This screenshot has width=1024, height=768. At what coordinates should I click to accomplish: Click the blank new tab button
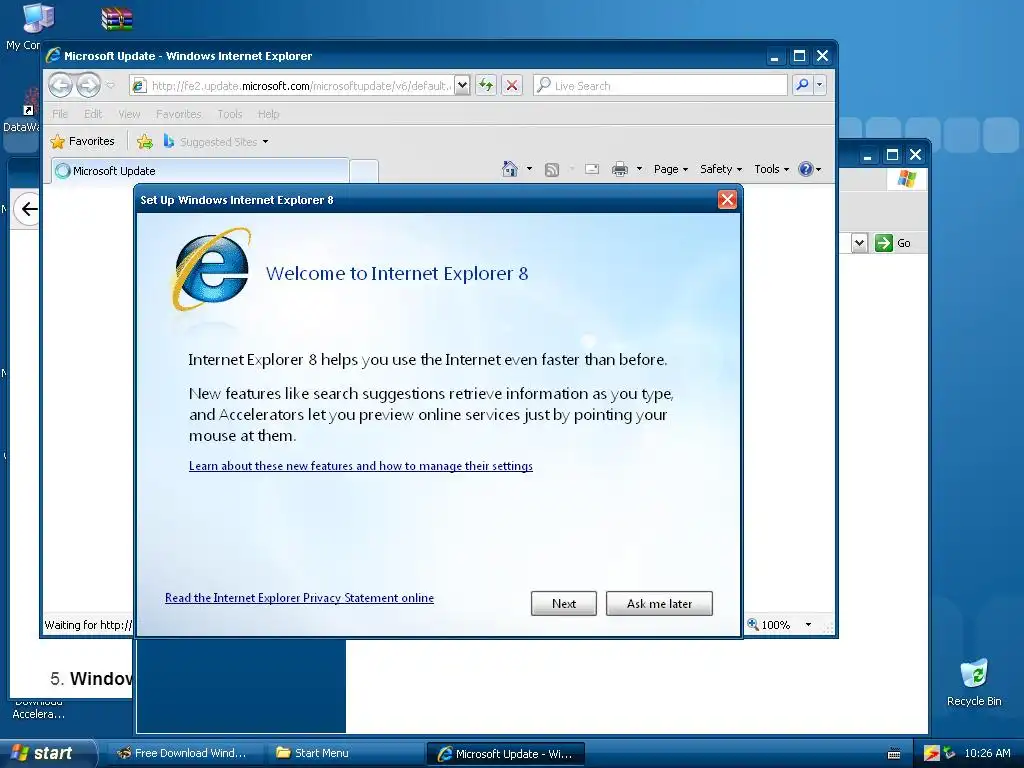click(x=364, y=171)
